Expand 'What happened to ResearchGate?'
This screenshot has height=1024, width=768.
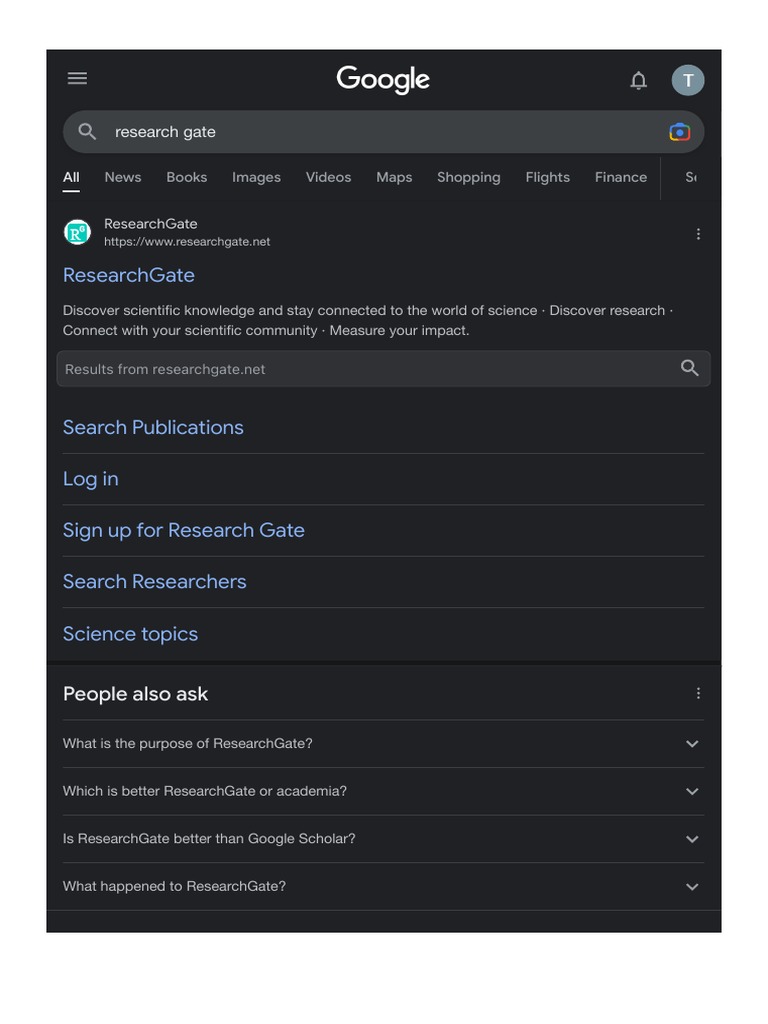tap(383, 886)
